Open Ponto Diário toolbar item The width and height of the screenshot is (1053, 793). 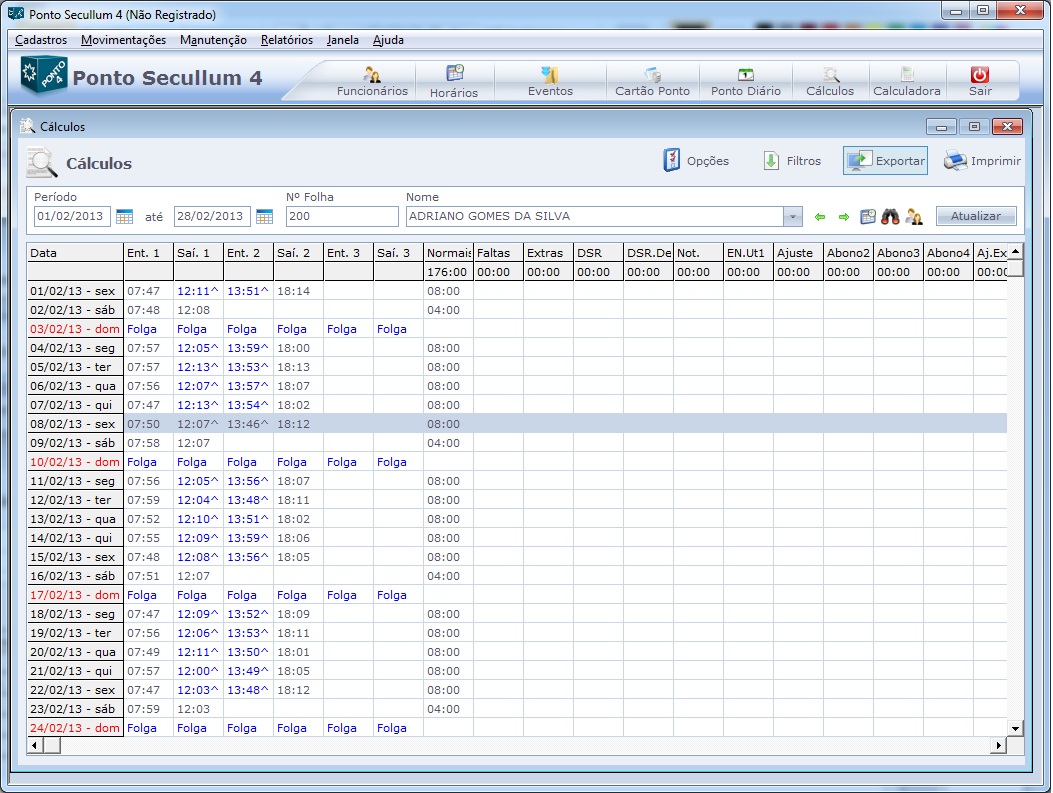click(745, 82)
